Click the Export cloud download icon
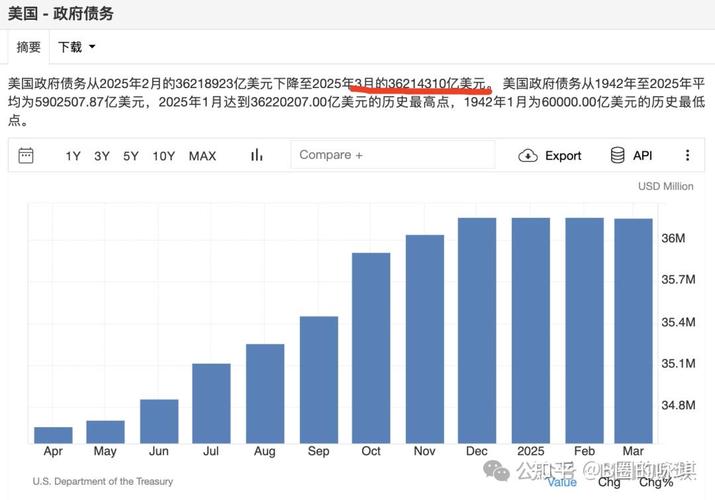Image resolution: width=715 pixels, height=500 pixels. pos(528,155)
